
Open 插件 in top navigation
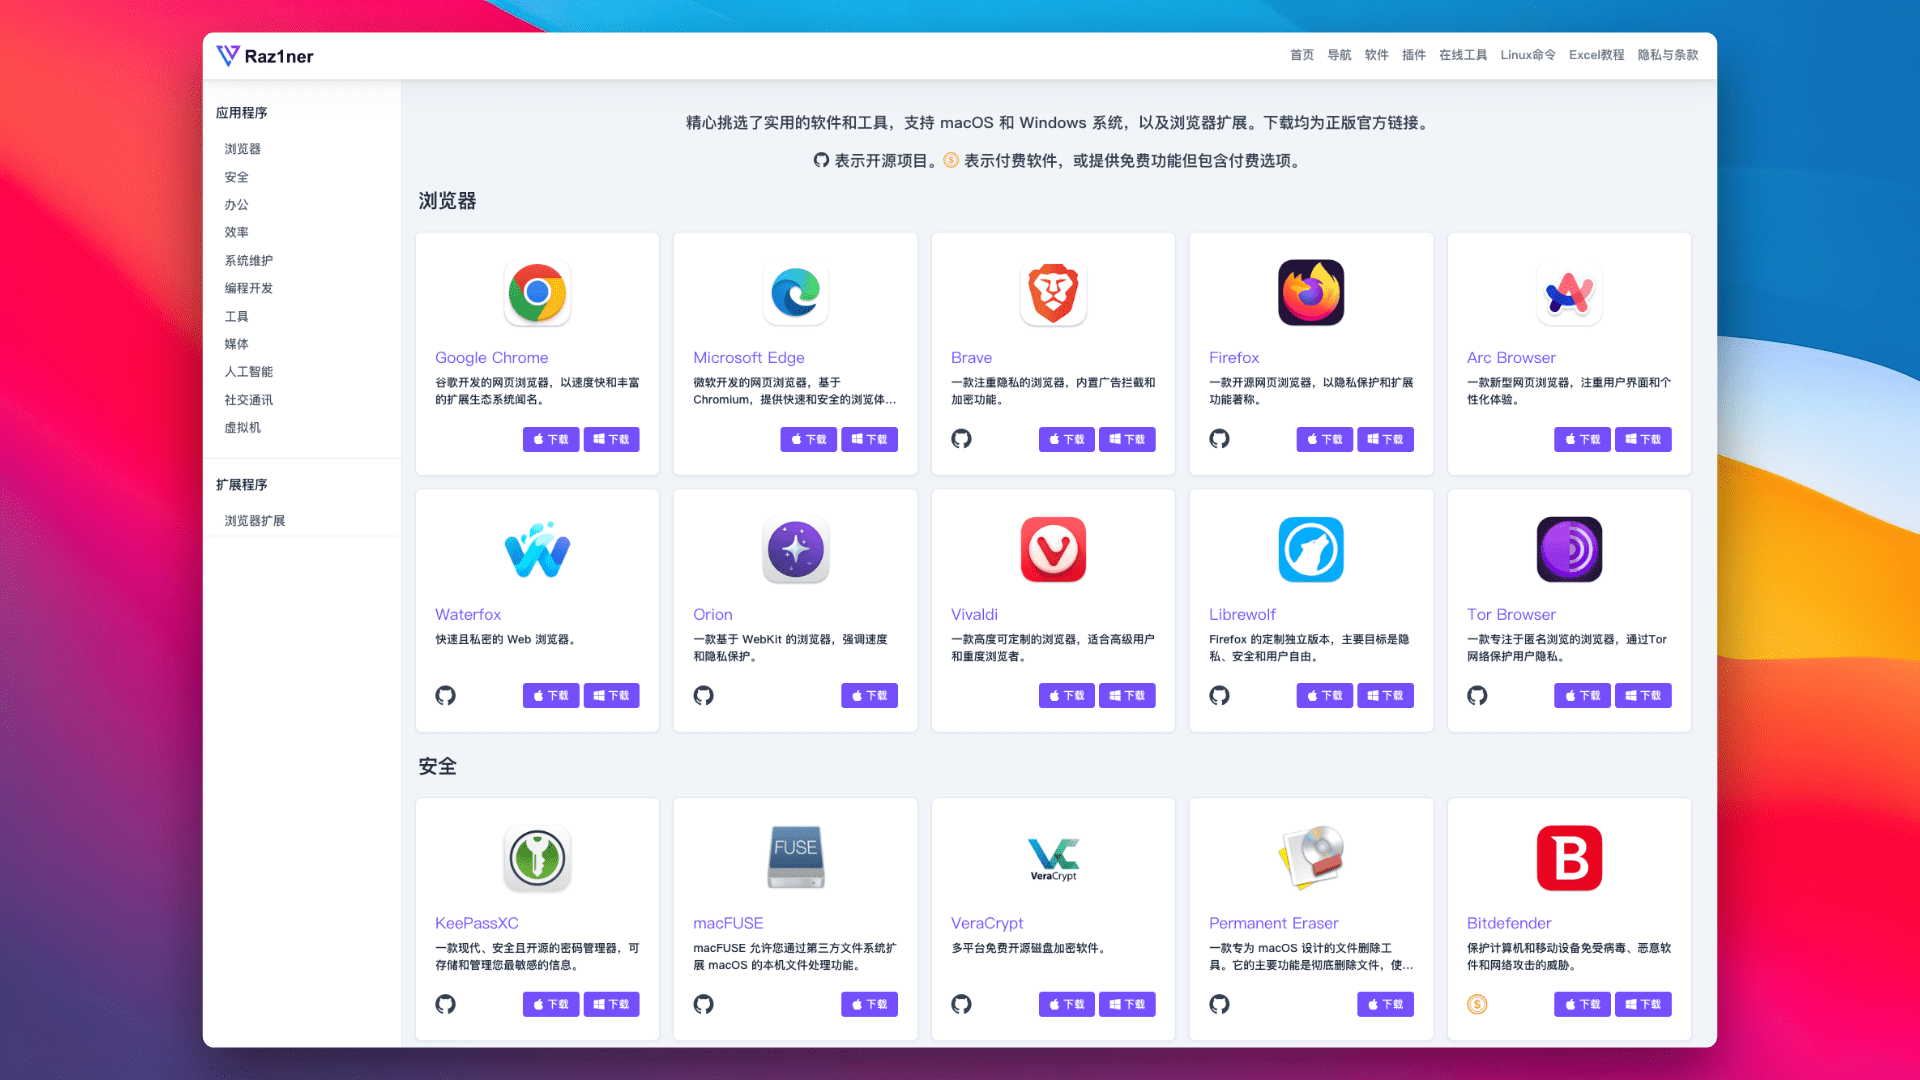[1414, 55]
